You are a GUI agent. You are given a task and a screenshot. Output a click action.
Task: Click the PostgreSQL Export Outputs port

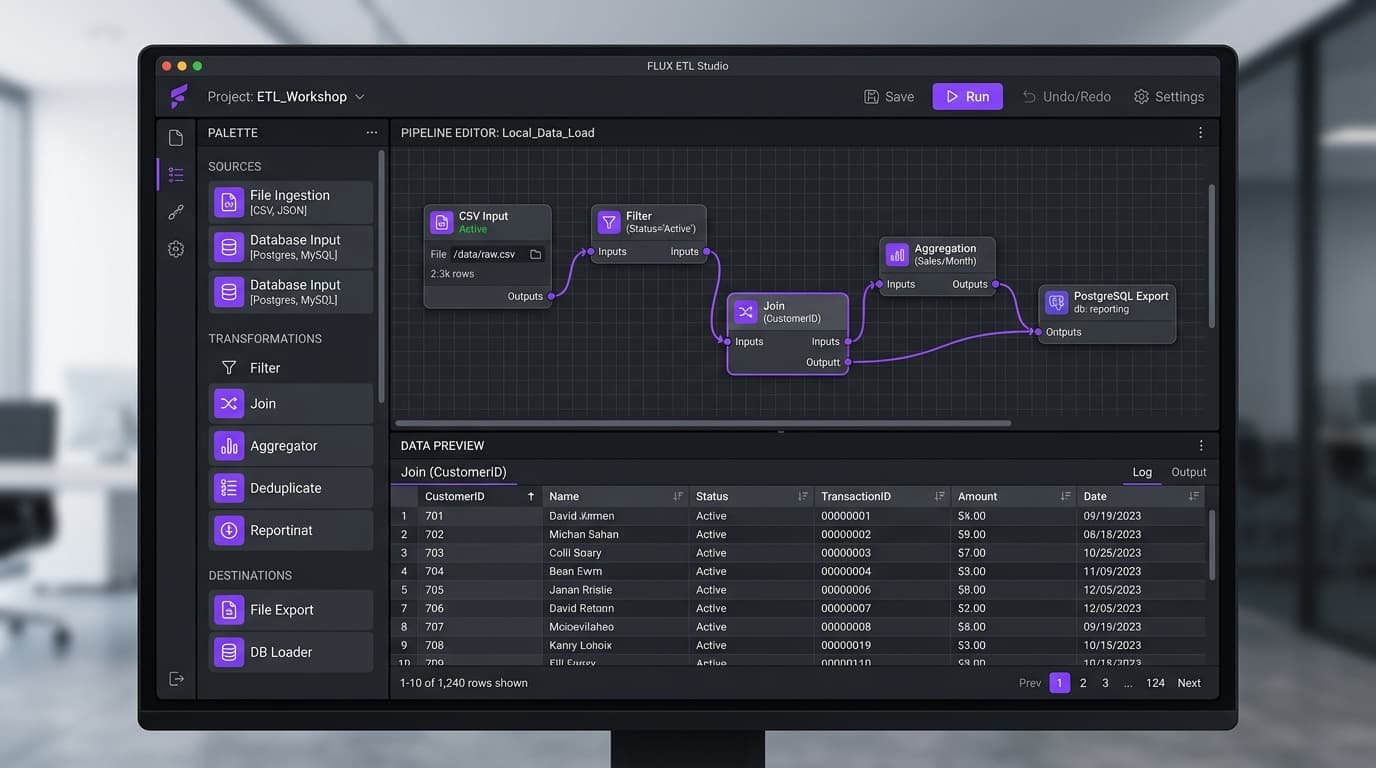coord(1038,332)
